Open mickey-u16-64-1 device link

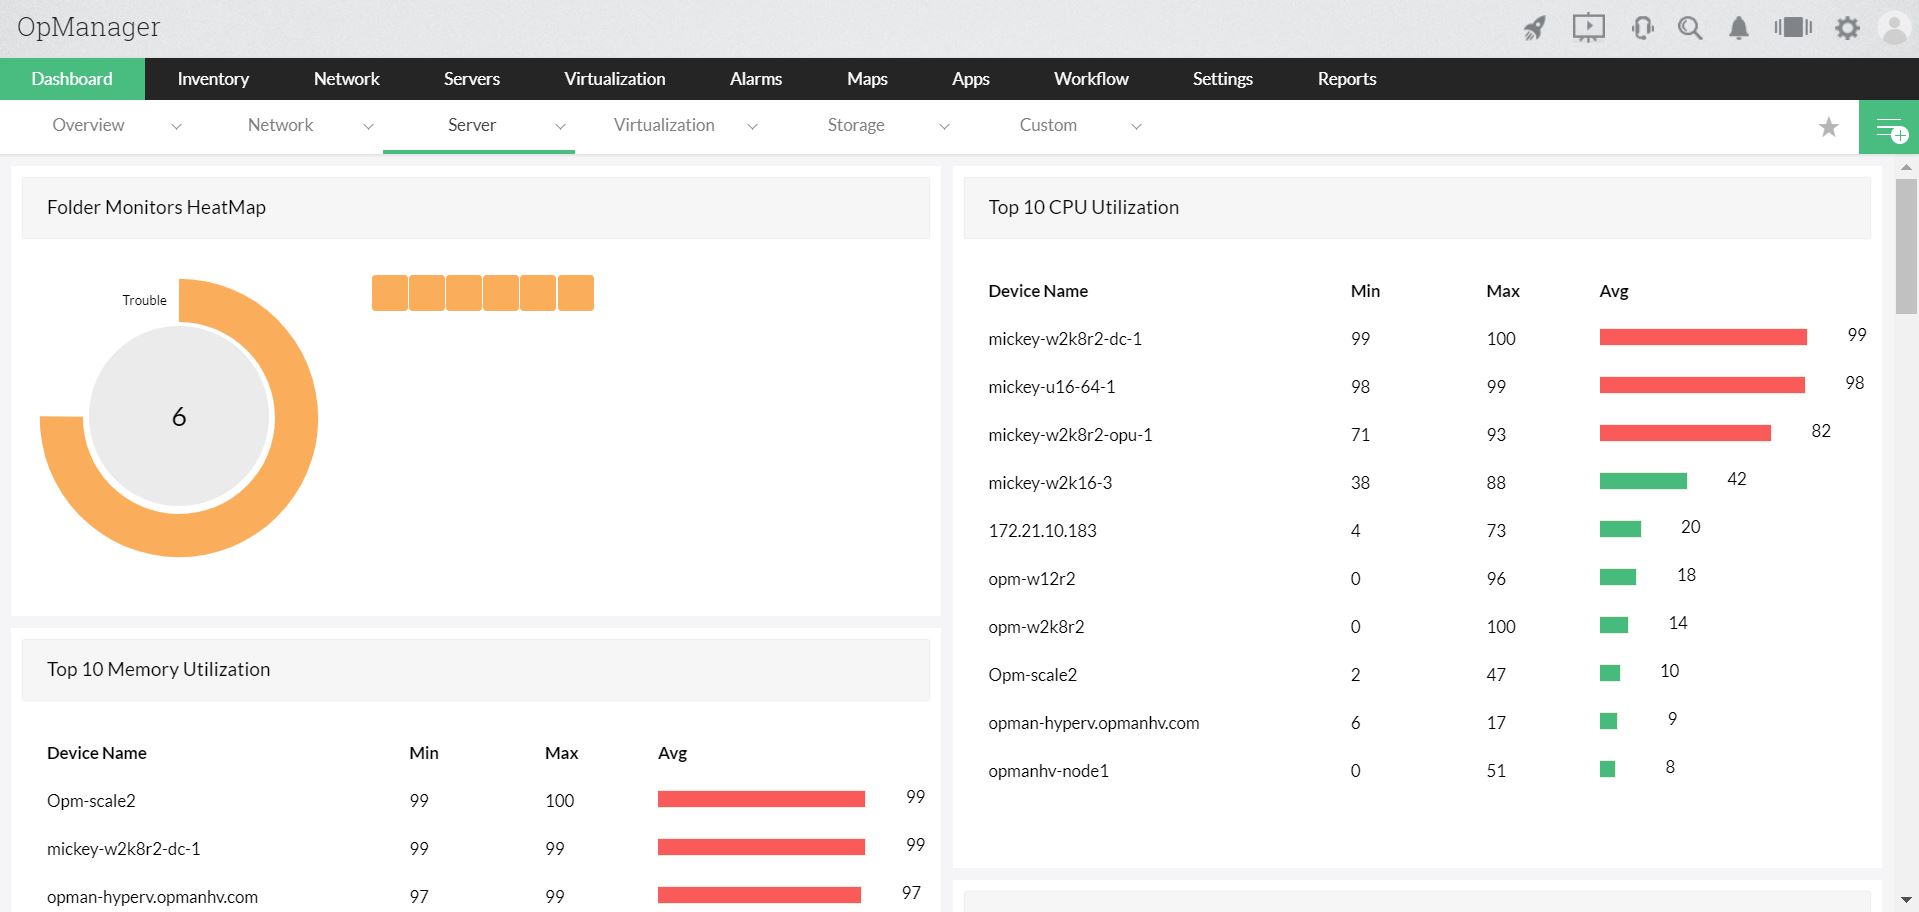pos(1052,387)
